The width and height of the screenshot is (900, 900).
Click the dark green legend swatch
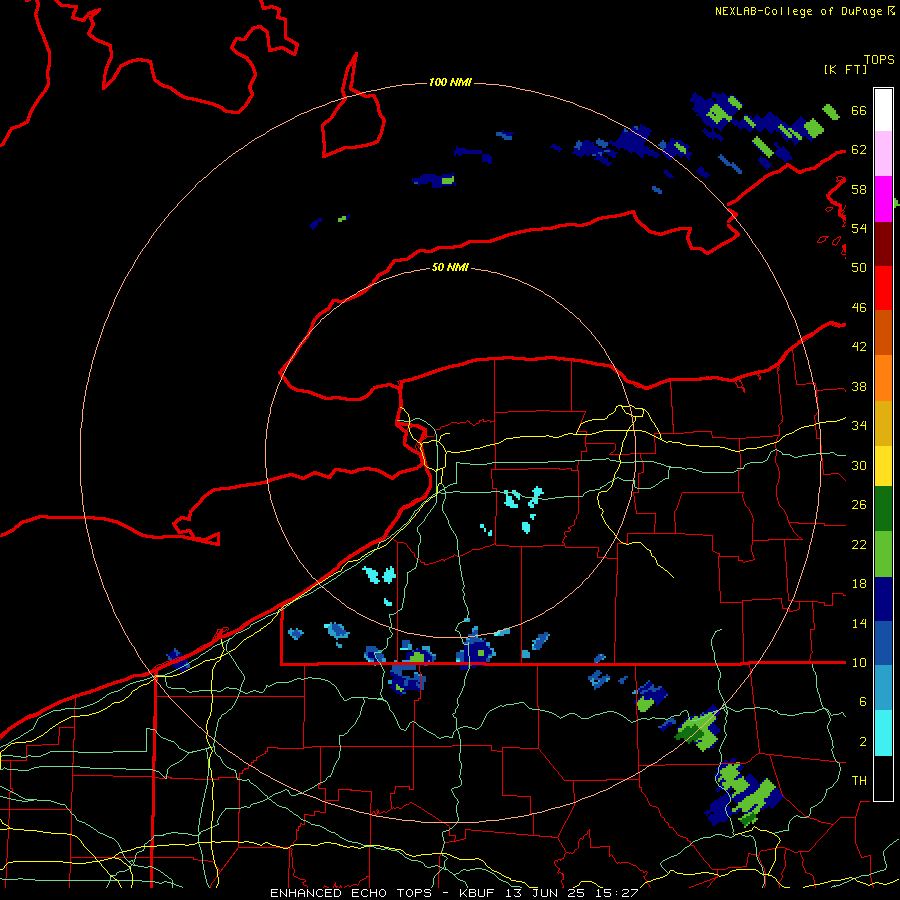pyautogui.click(x=883, y=509)
